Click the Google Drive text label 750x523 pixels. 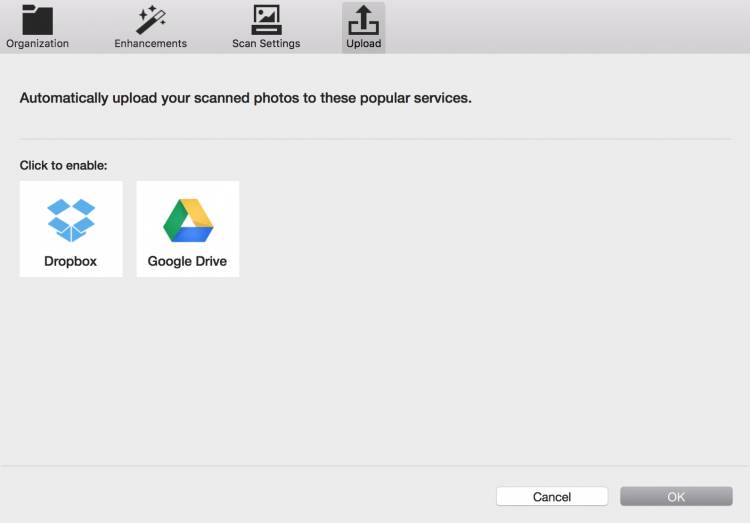click(187, 261)
